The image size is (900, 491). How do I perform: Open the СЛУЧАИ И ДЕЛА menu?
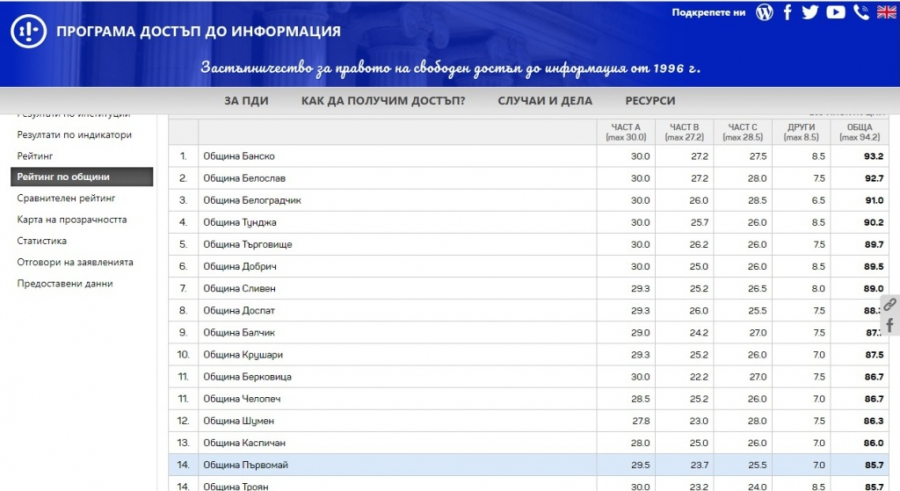point(545,100)
